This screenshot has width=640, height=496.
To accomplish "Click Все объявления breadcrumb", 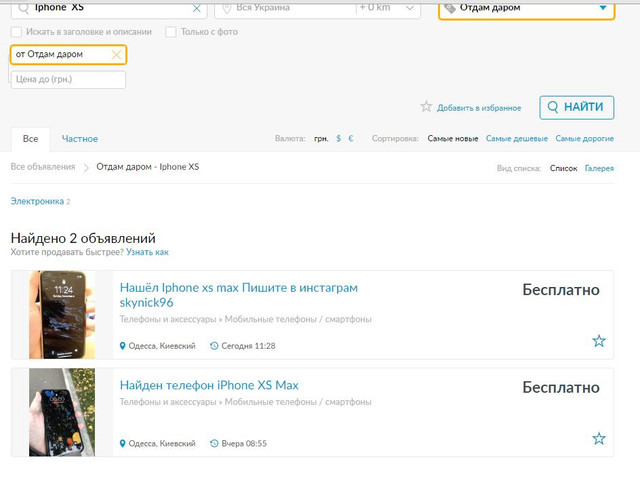I will 43,167.
